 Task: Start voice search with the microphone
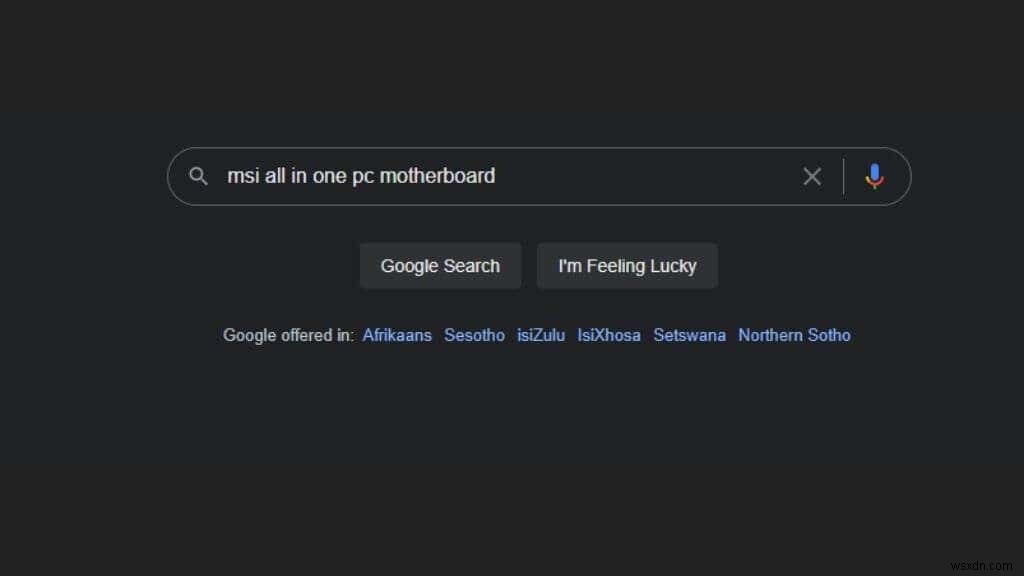874,176
